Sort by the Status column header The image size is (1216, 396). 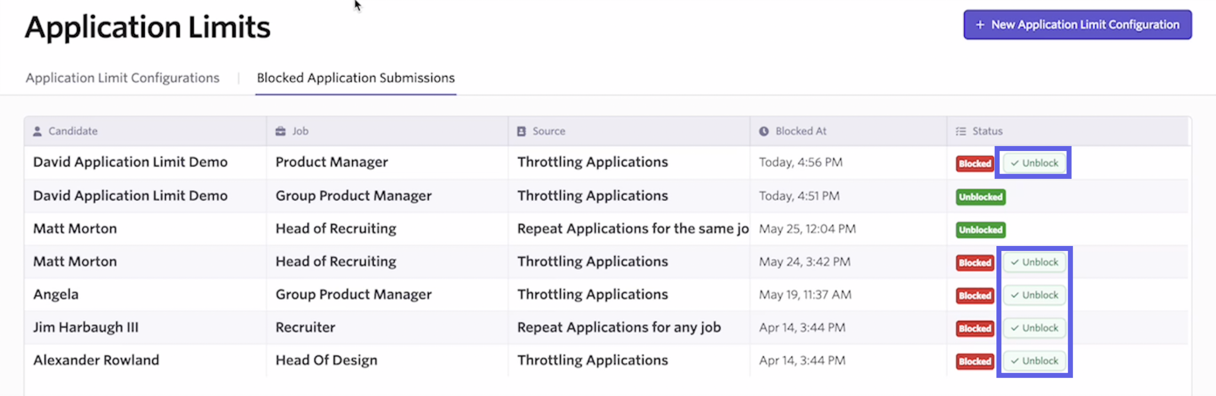[1068, 131]
